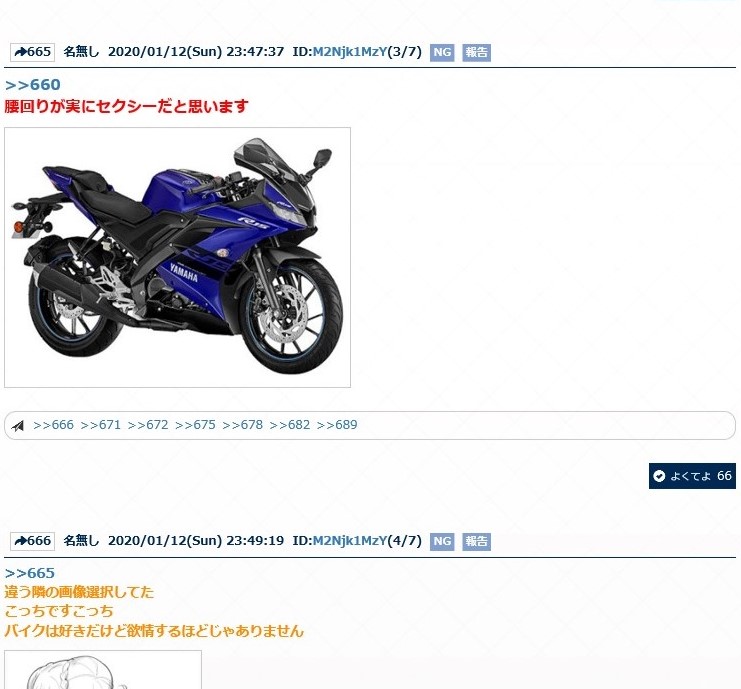
Task: Open the poster ID M2Njk1MzY on post 665
Action: [x=350, y=52]
